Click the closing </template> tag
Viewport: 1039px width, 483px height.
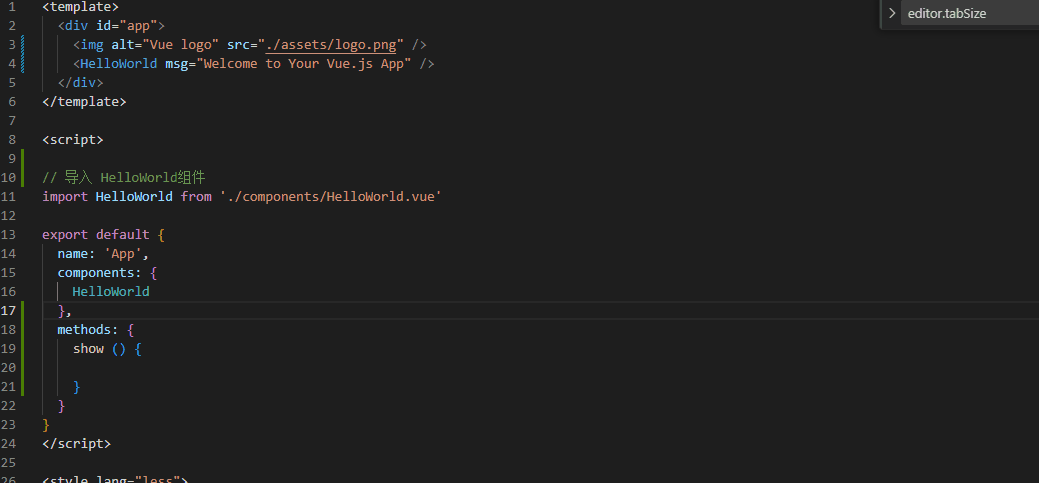(x=84, y=102)
